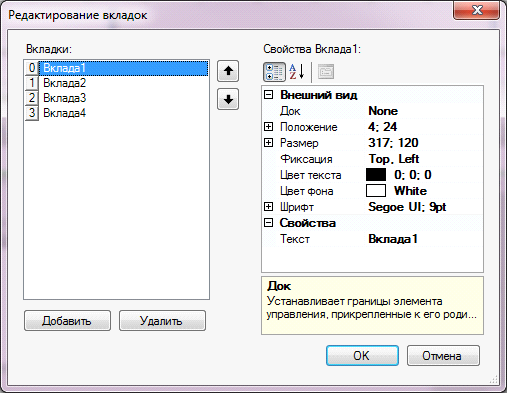Screen dimensions: 507x393
Task: Click the black Цвет текста swatch
Action: click(376, 175)
